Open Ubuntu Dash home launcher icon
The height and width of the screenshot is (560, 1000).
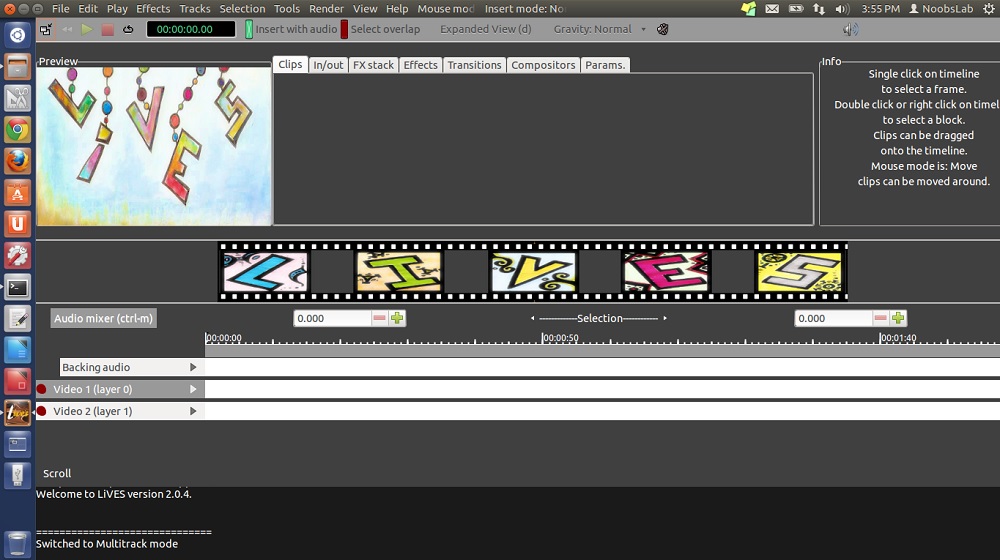[17, 34]
